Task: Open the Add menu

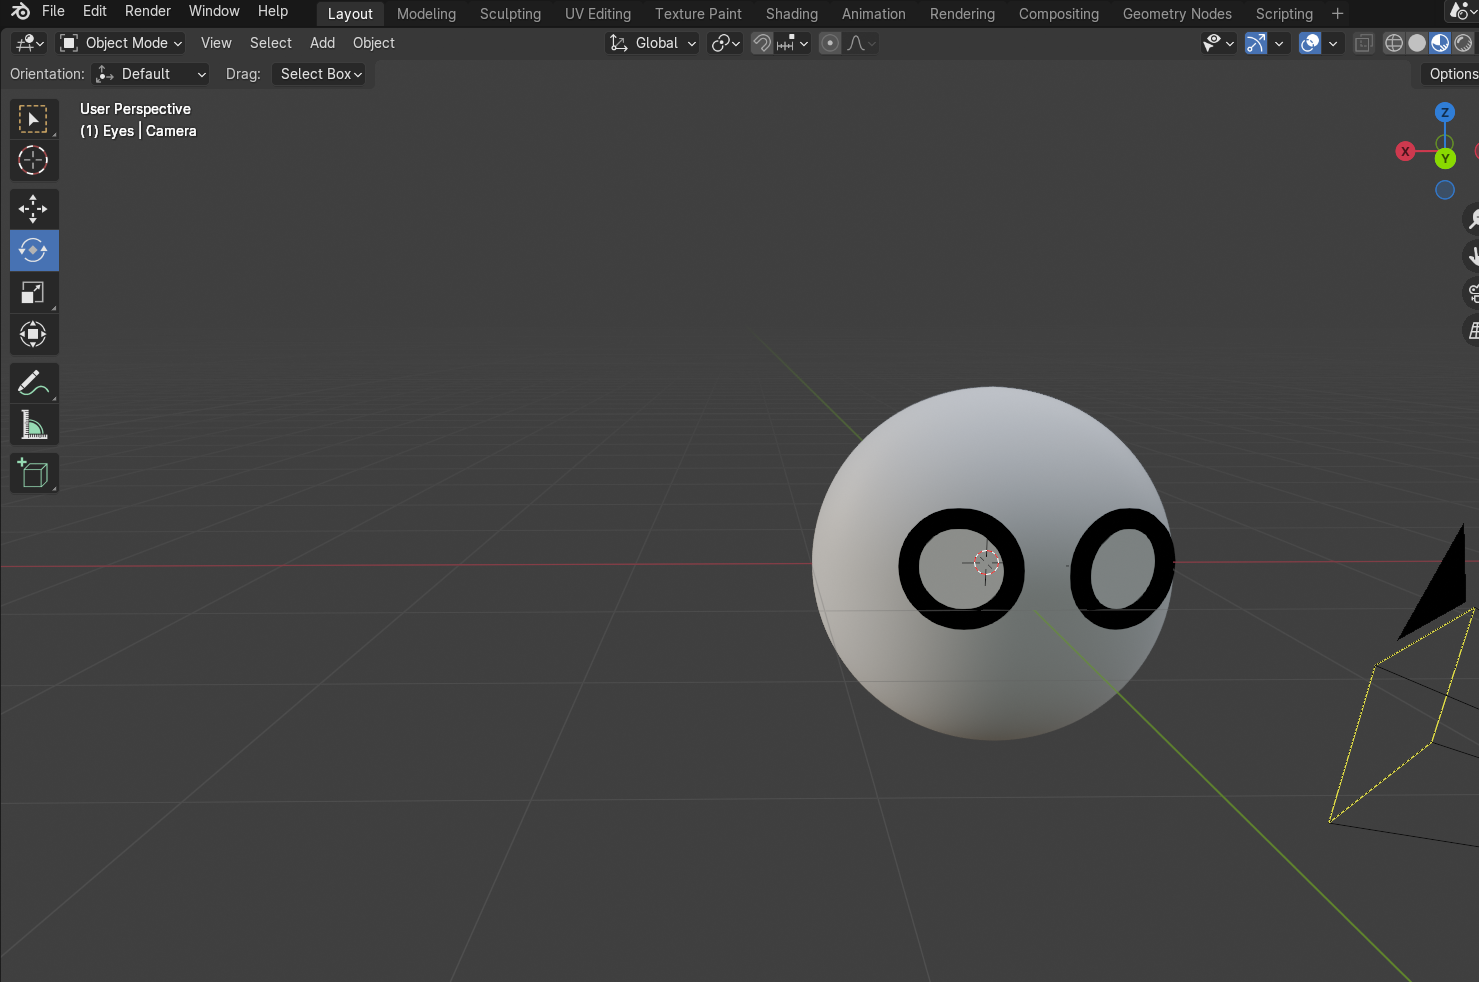Action: (x=321, y=43)
